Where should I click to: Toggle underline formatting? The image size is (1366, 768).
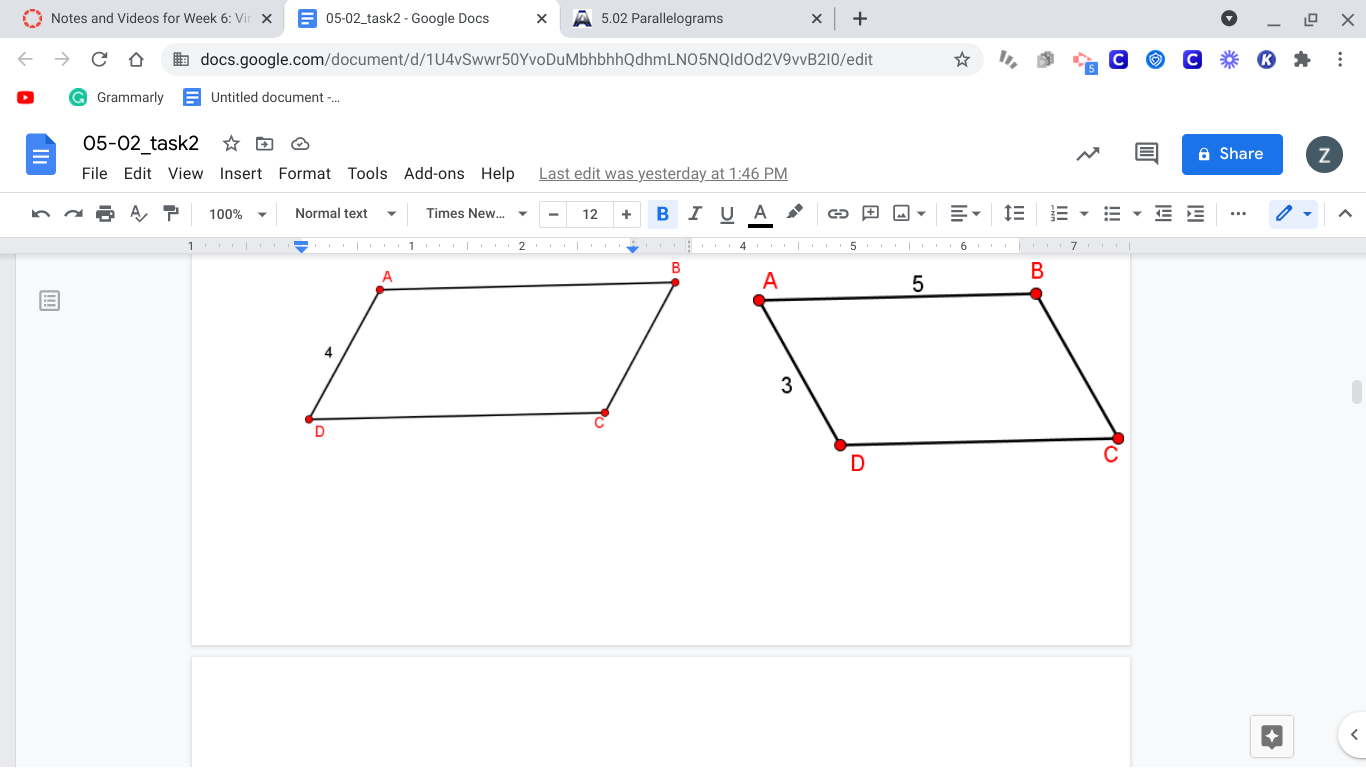[x=727, y=213]
